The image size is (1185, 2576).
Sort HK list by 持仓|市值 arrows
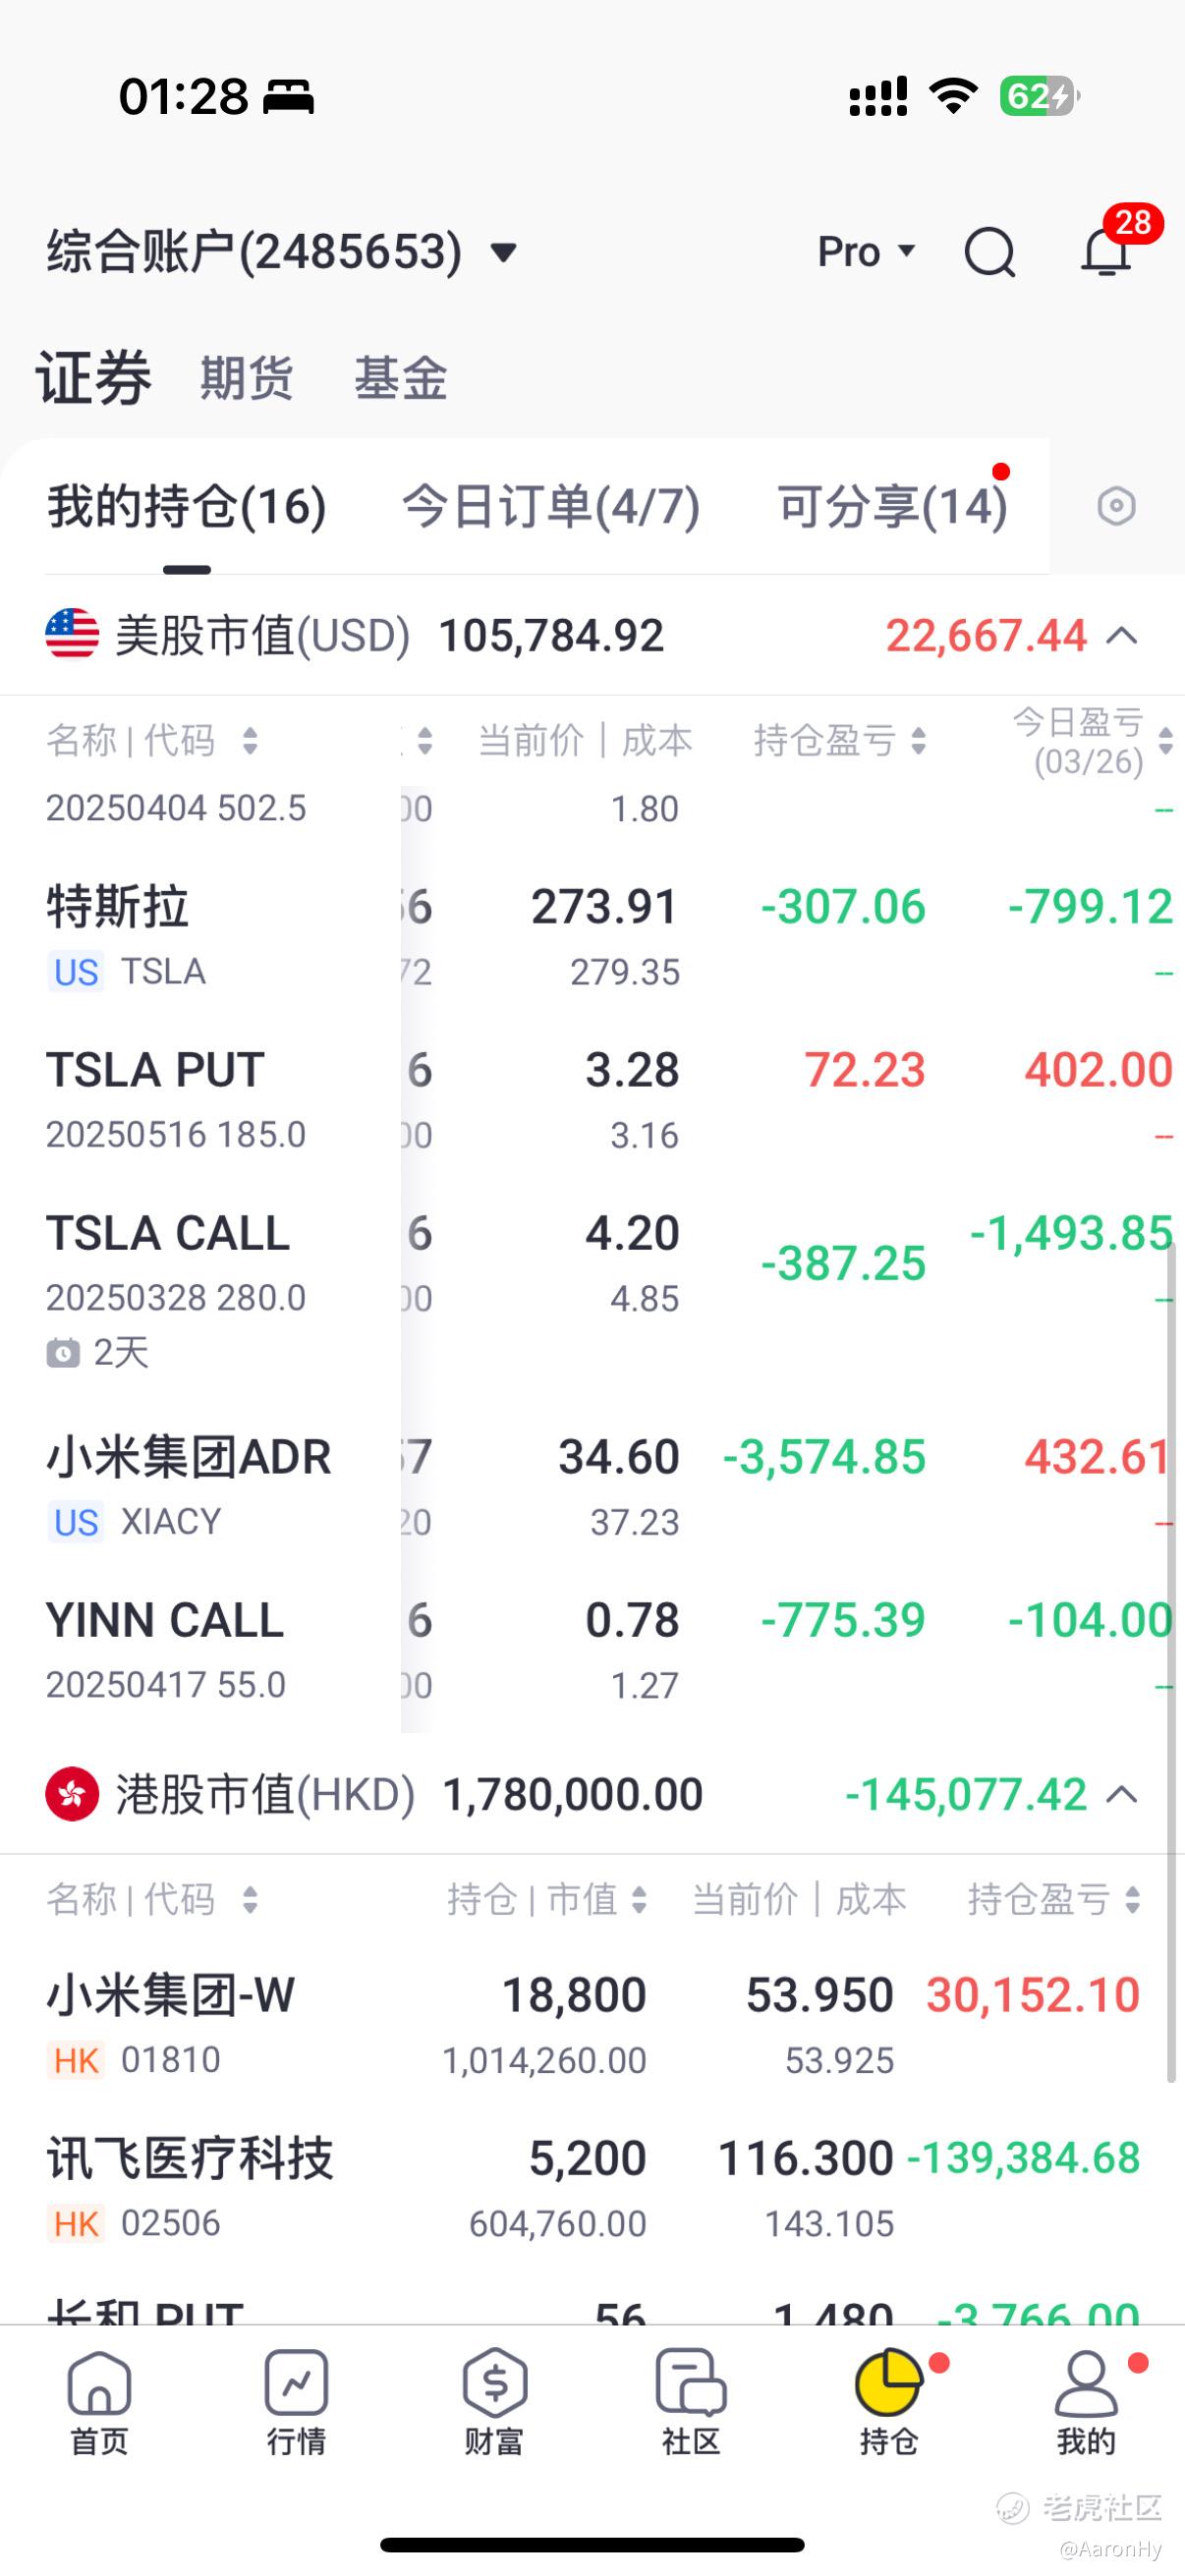pyautogui.click(x=639, y=1899)
